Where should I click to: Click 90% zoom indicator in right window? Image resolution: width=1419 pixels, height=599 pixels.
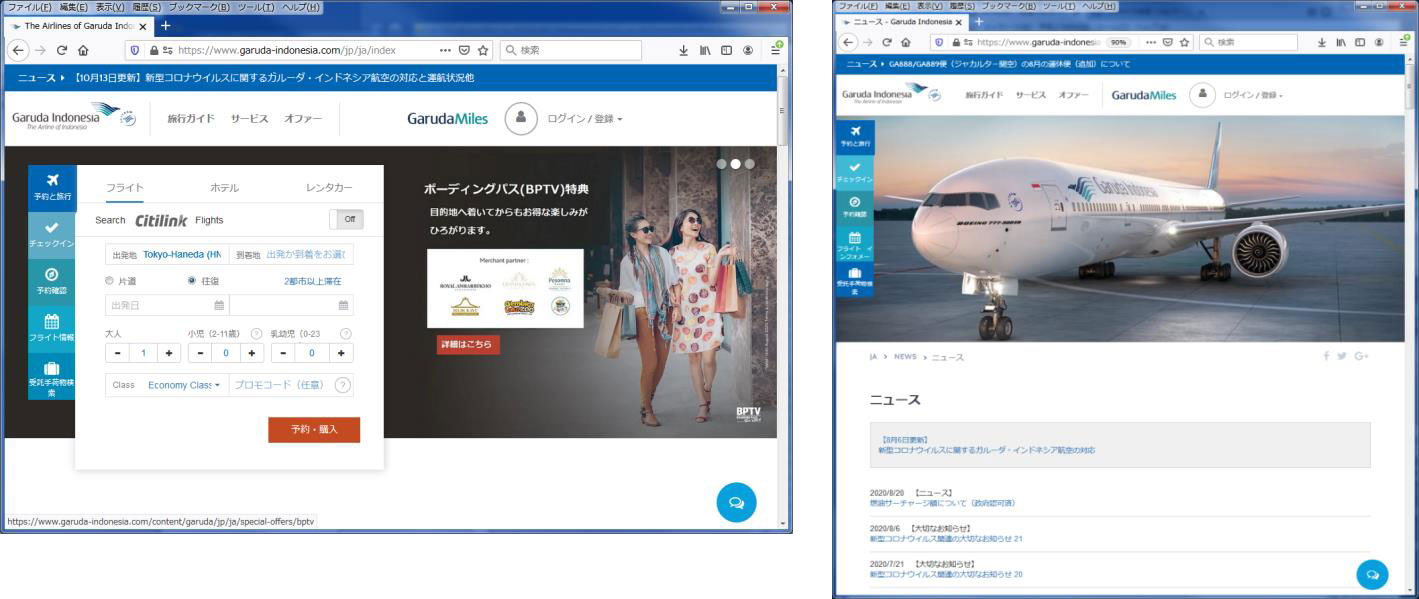pyautogui.click(x=1117, y=42)
